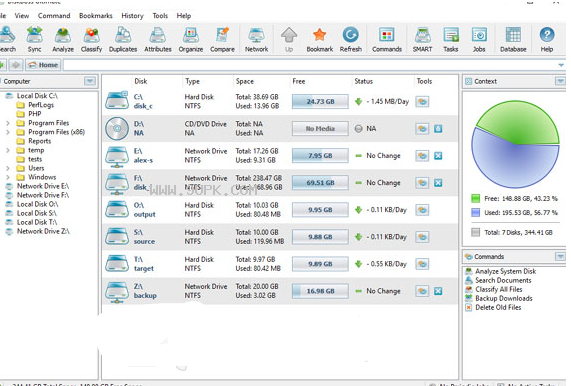
Task: Refresh the disk list
Action: (x=350, y=39)
